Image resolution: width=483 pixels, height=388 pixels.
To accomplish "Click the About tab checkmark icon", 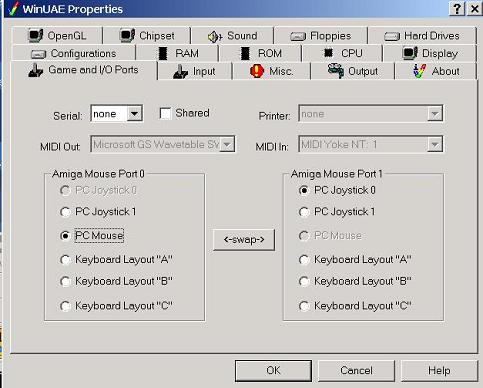I will 419,71.
